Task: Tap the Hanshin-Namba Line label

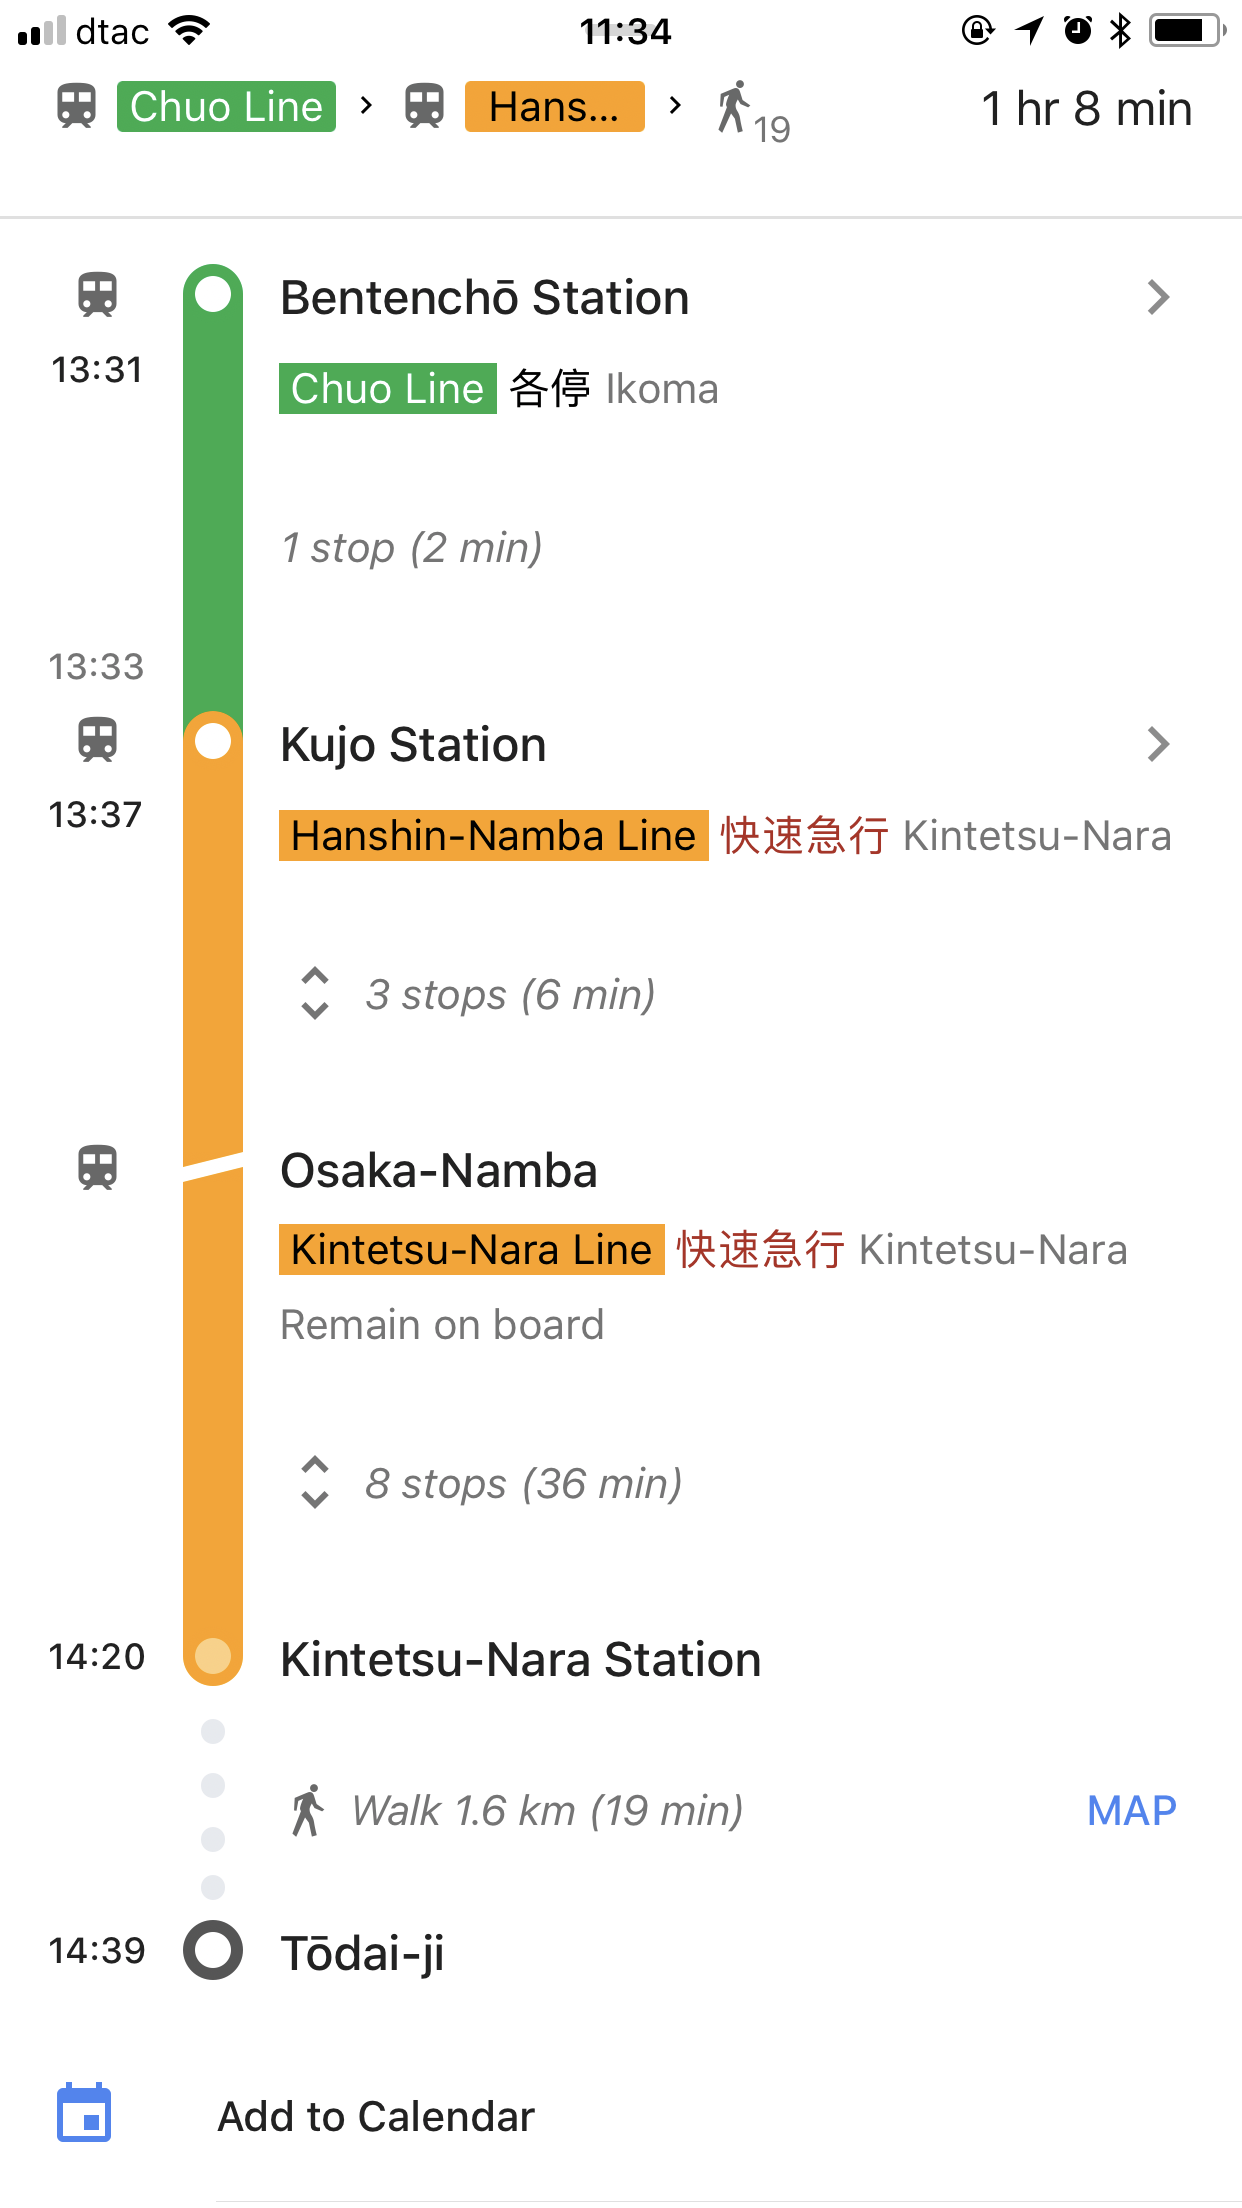Action: [x=493, y=835]
